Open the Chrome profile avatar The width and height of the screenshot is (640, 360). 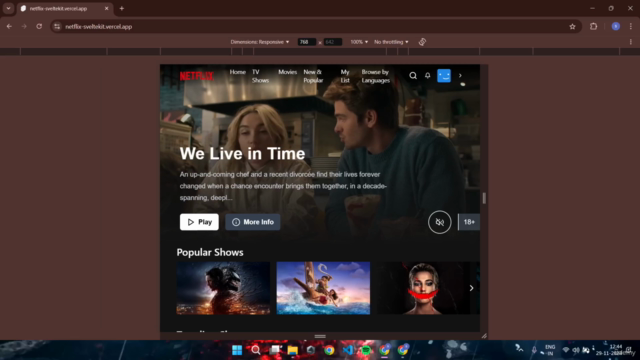616,27
